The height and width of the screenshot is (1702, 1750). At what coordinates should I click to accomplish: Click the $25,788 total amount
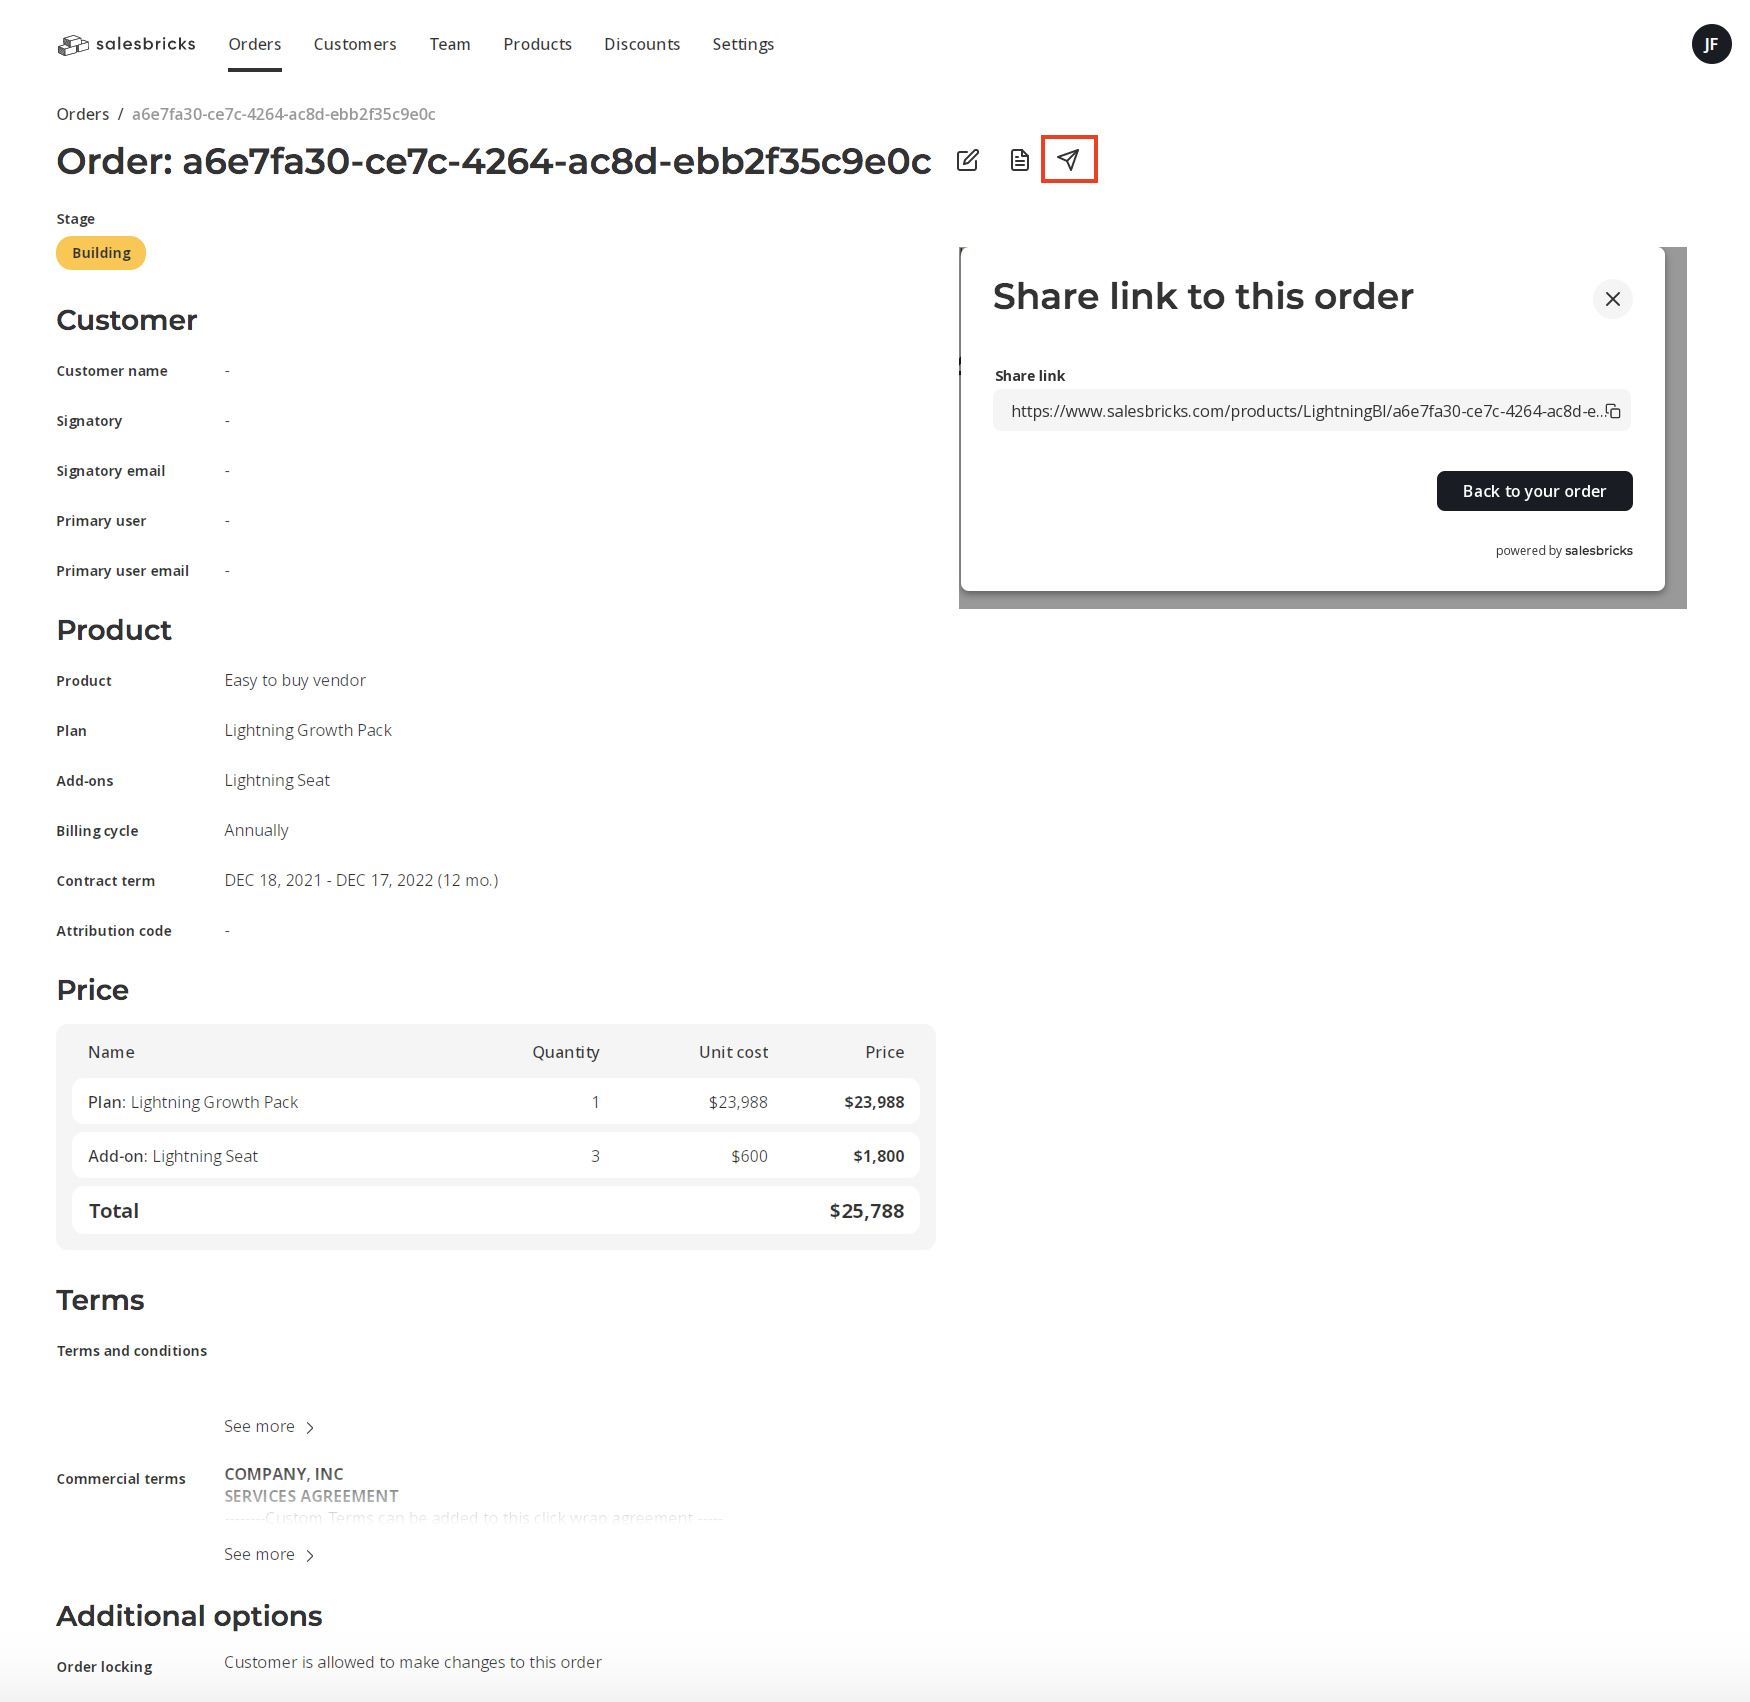pyautogui.click(x=866, y=1211)
